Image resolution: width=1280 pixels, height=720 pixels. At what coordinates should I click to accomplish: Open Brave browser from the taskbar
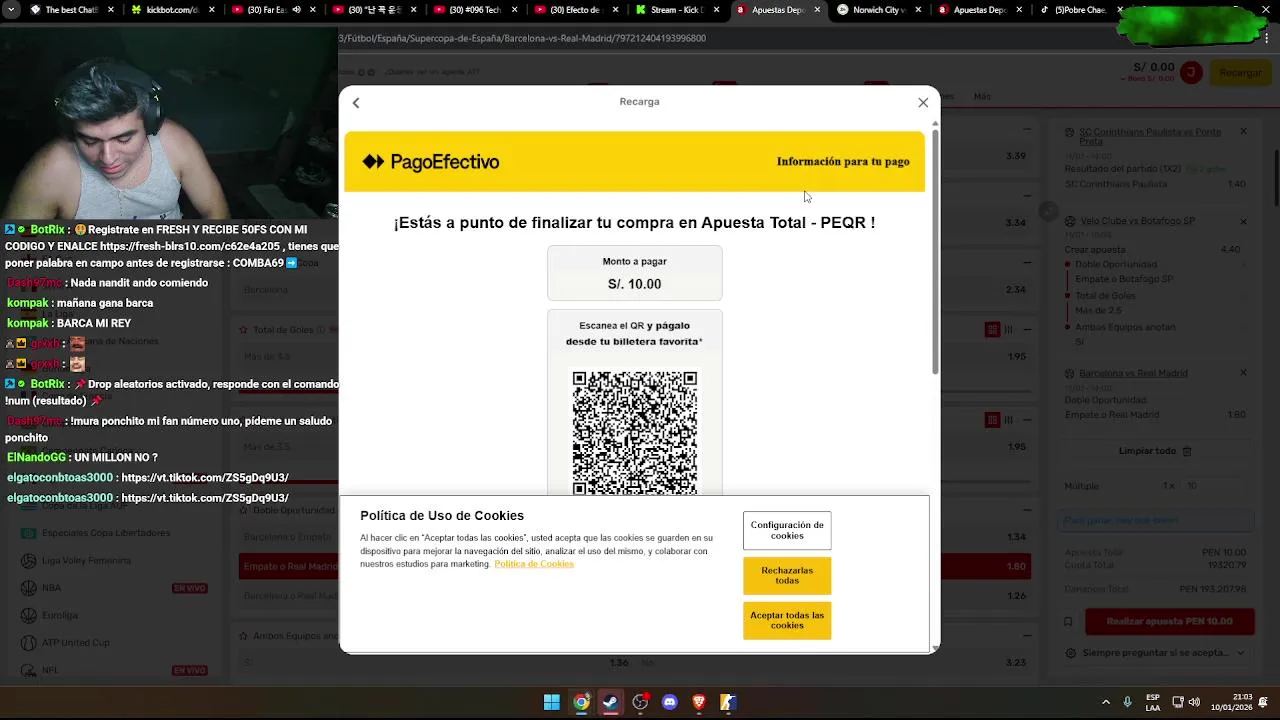[699, 702]
